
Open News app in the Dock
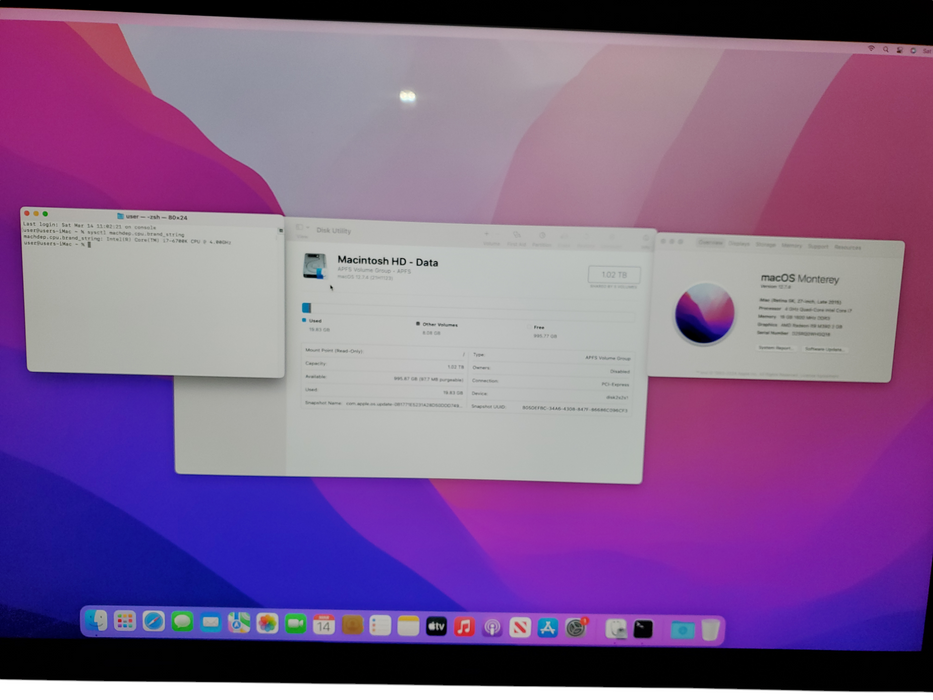point(520,627)
